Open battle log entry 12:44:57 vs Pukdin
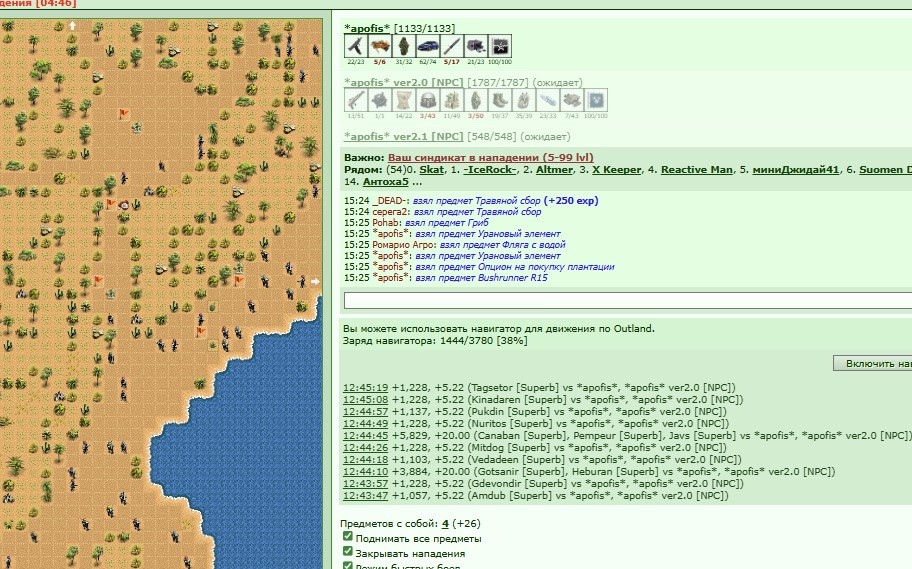 [x=365, y=412]
